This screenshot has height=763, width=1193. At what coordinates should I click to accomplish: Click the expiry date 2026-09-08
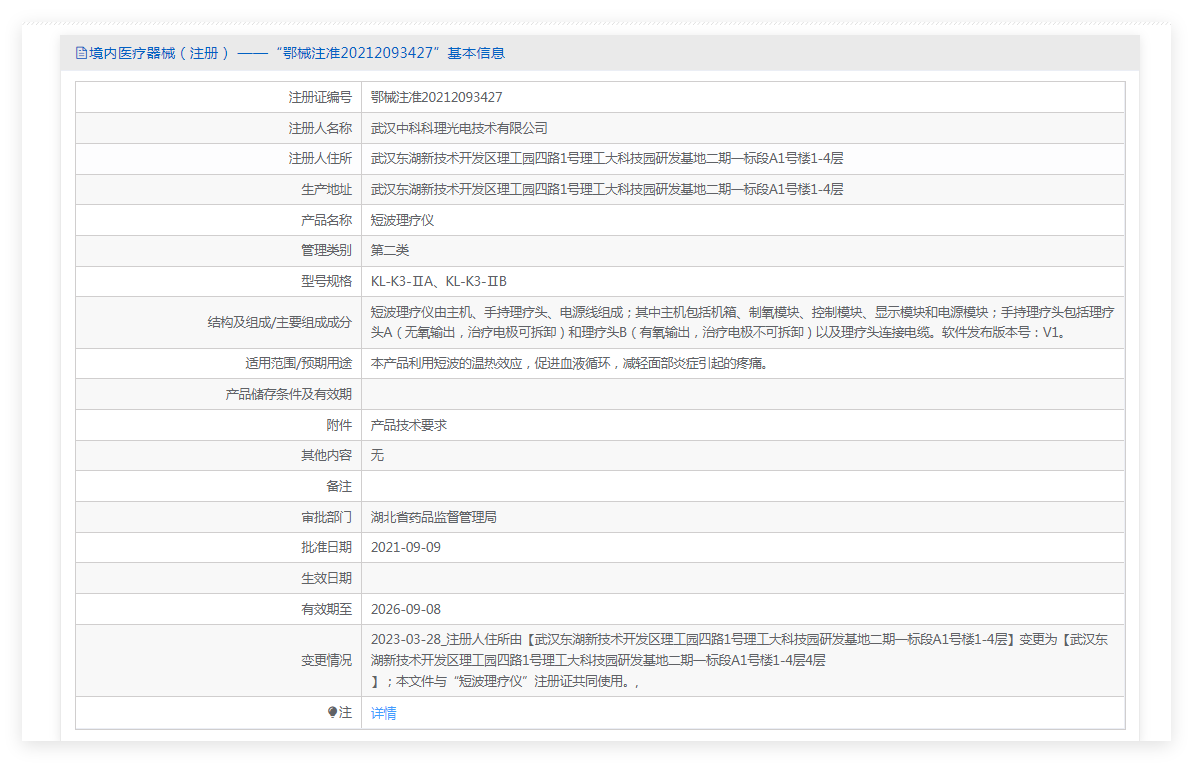click(x=405, y=609)
